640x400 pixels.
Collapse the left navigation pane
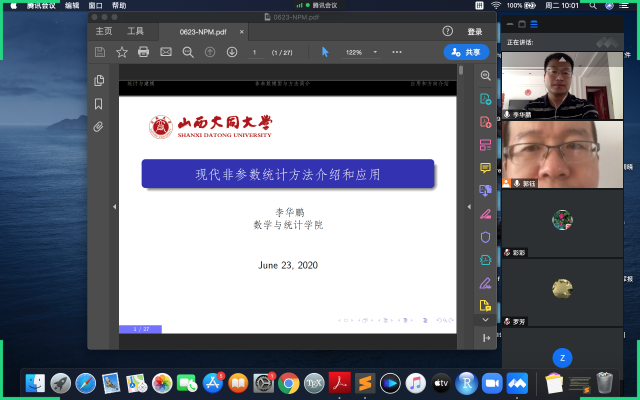click(114, 207)
